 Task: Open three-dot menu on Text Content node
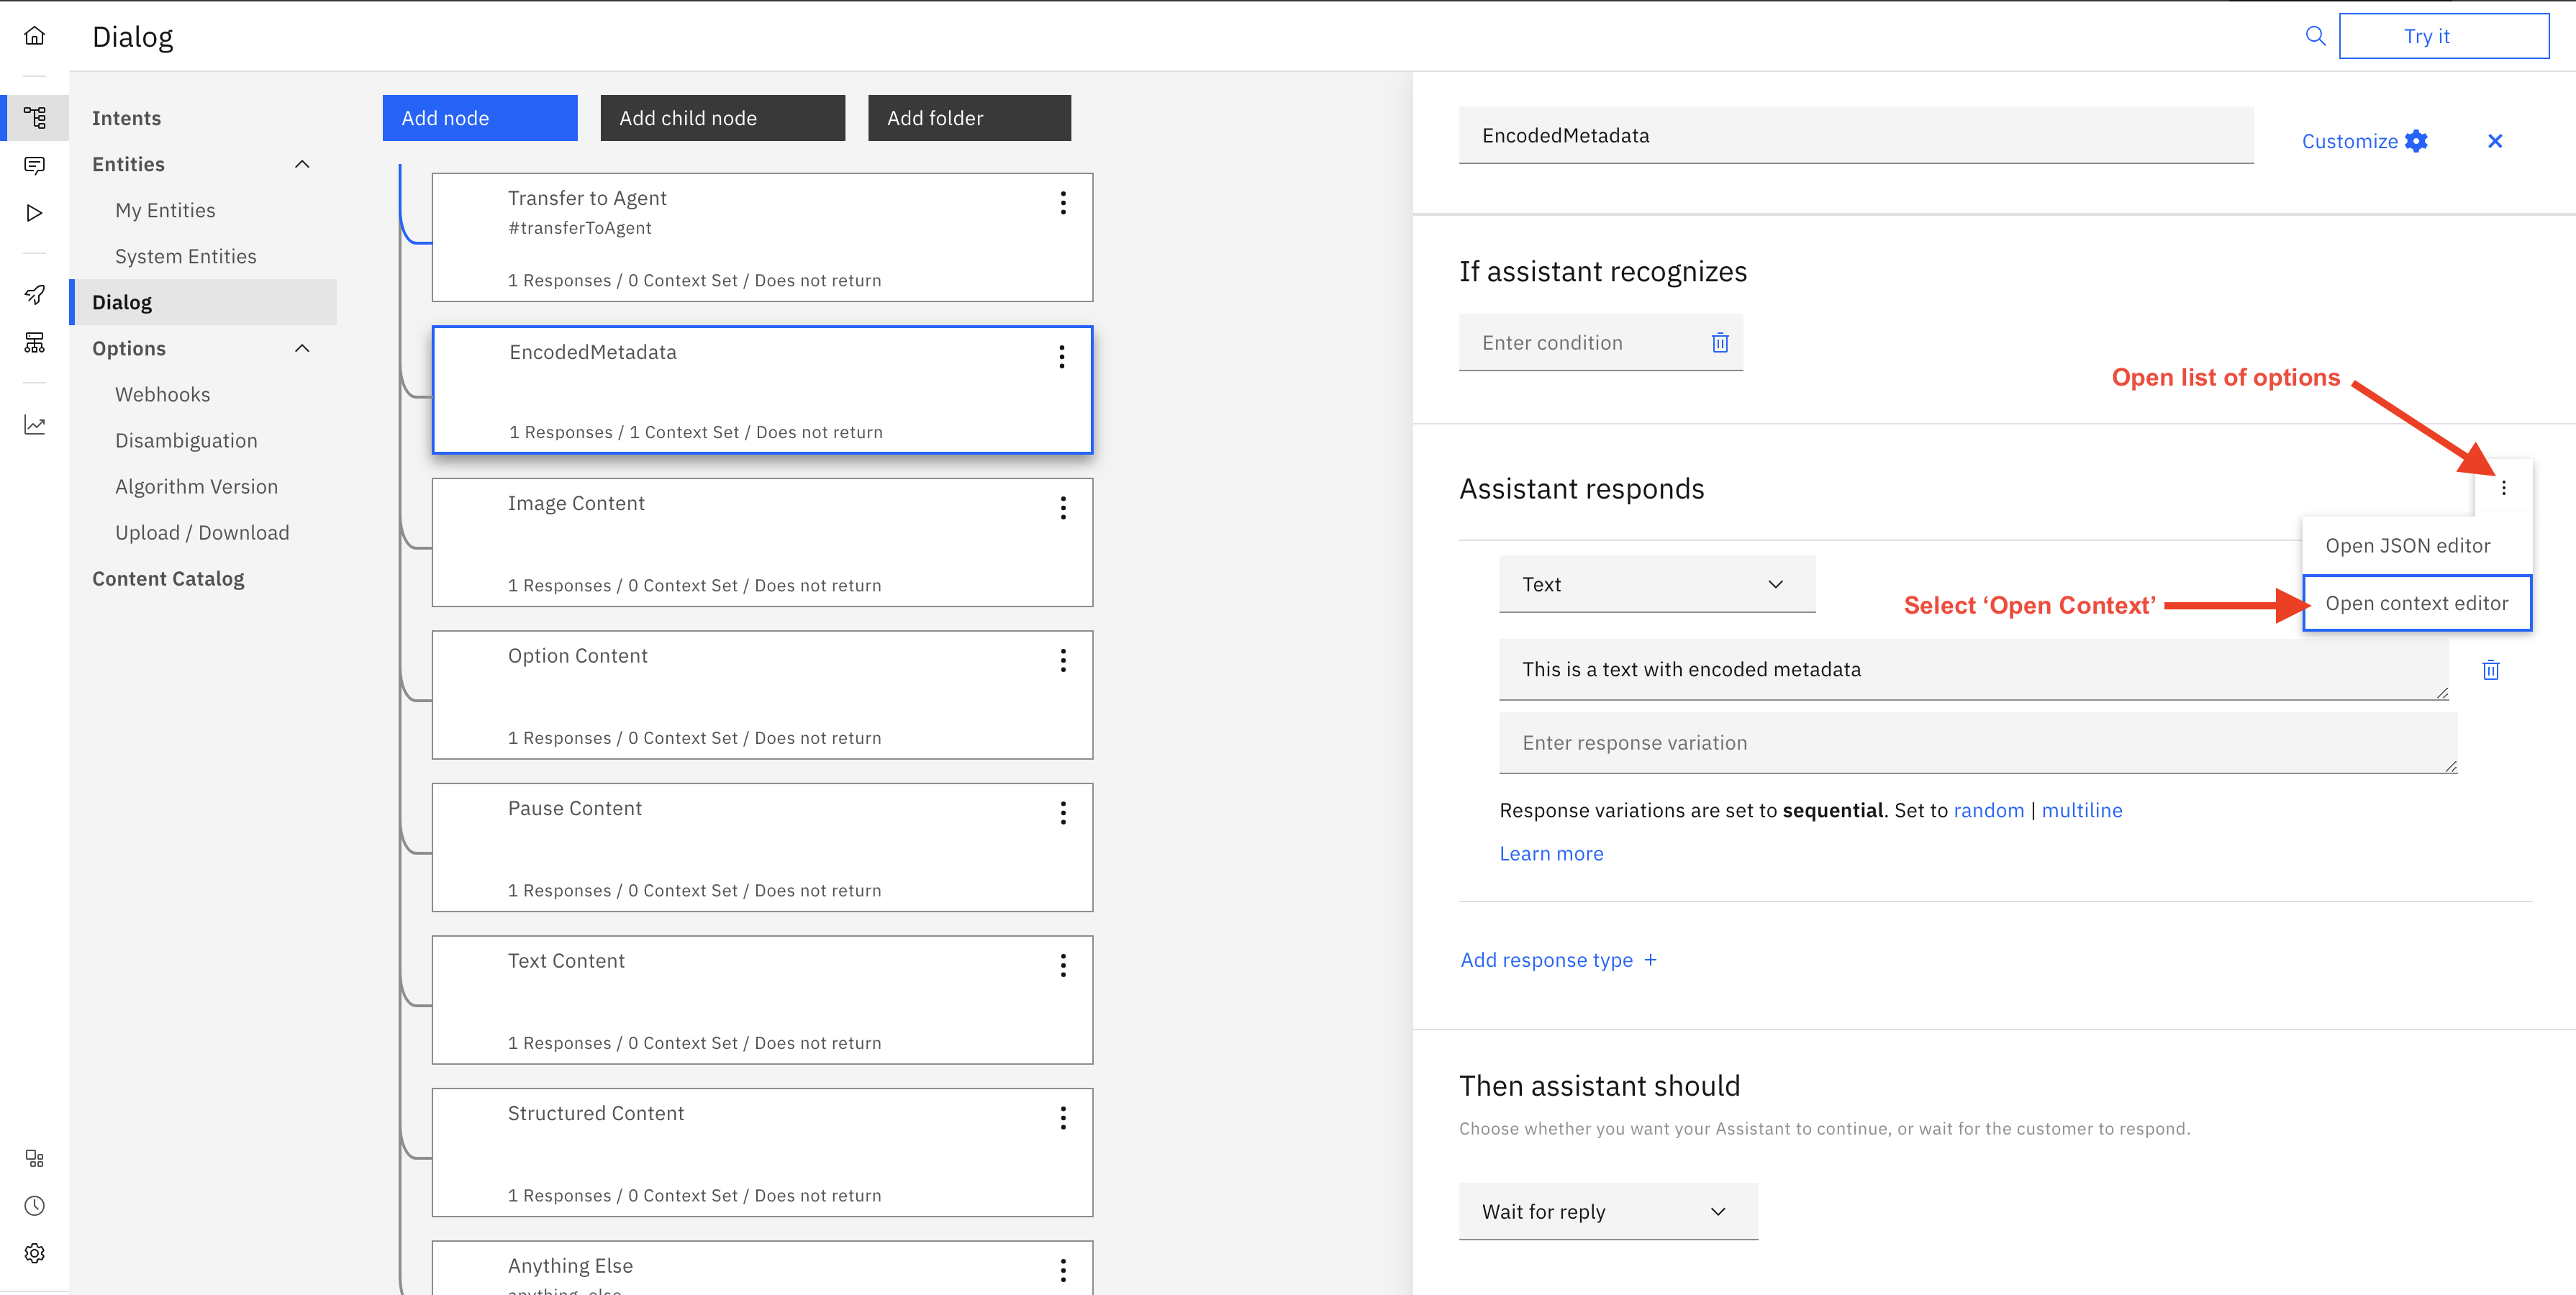tap(1063, 965)
